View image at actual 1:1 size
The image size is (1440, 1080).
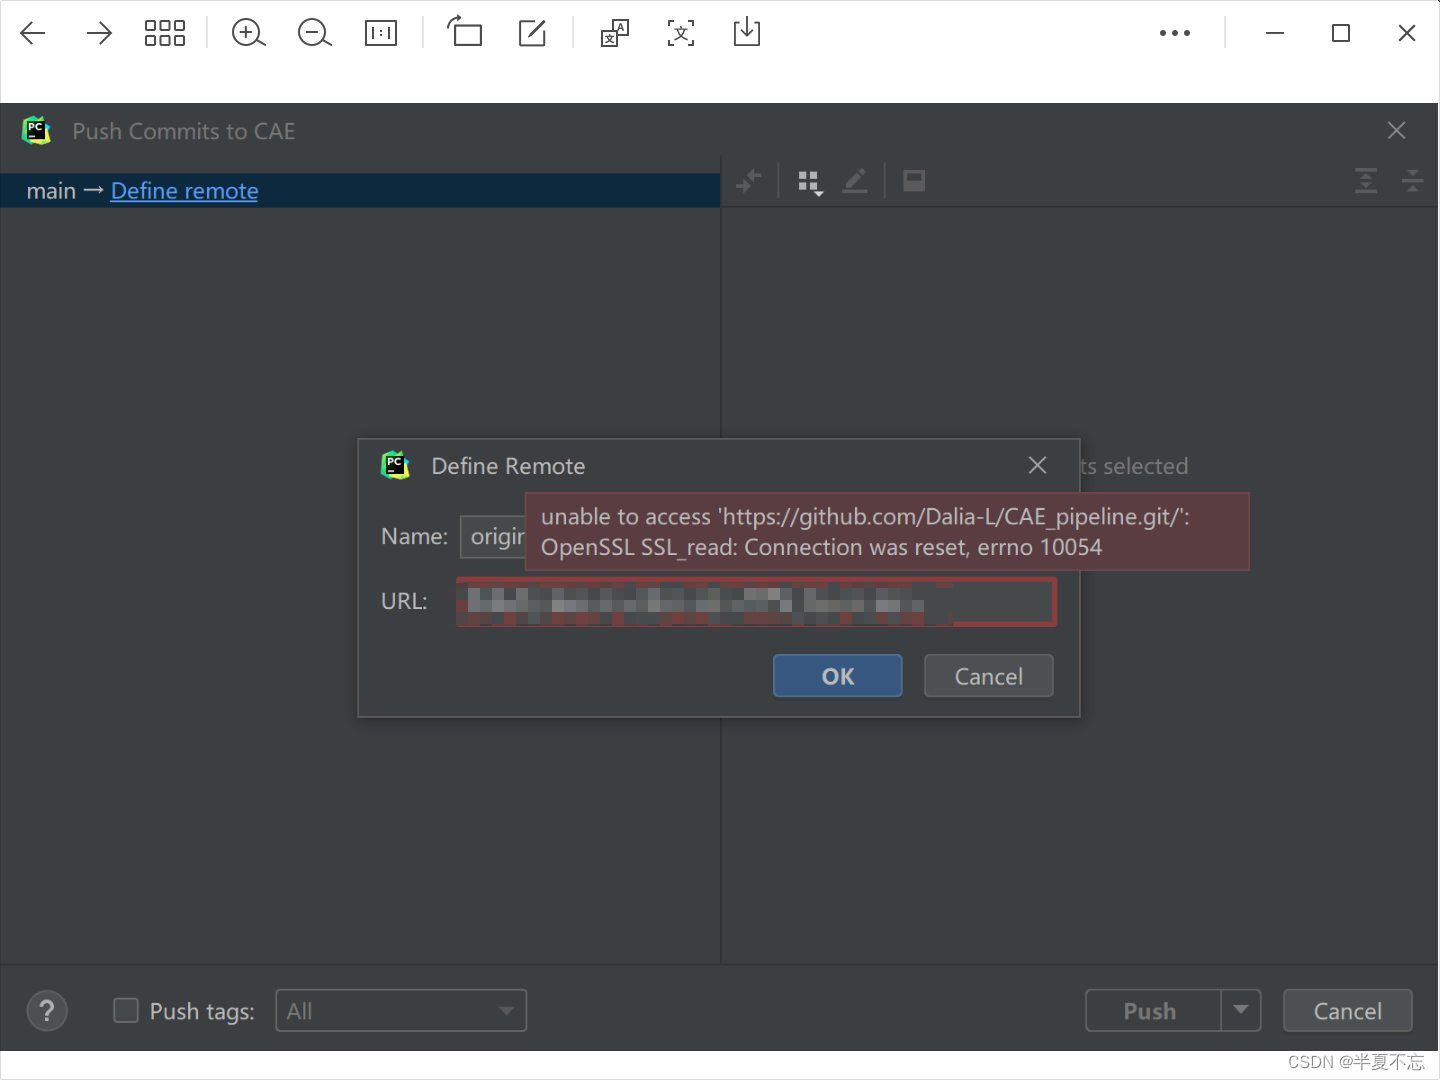click(x=381, y=33)
